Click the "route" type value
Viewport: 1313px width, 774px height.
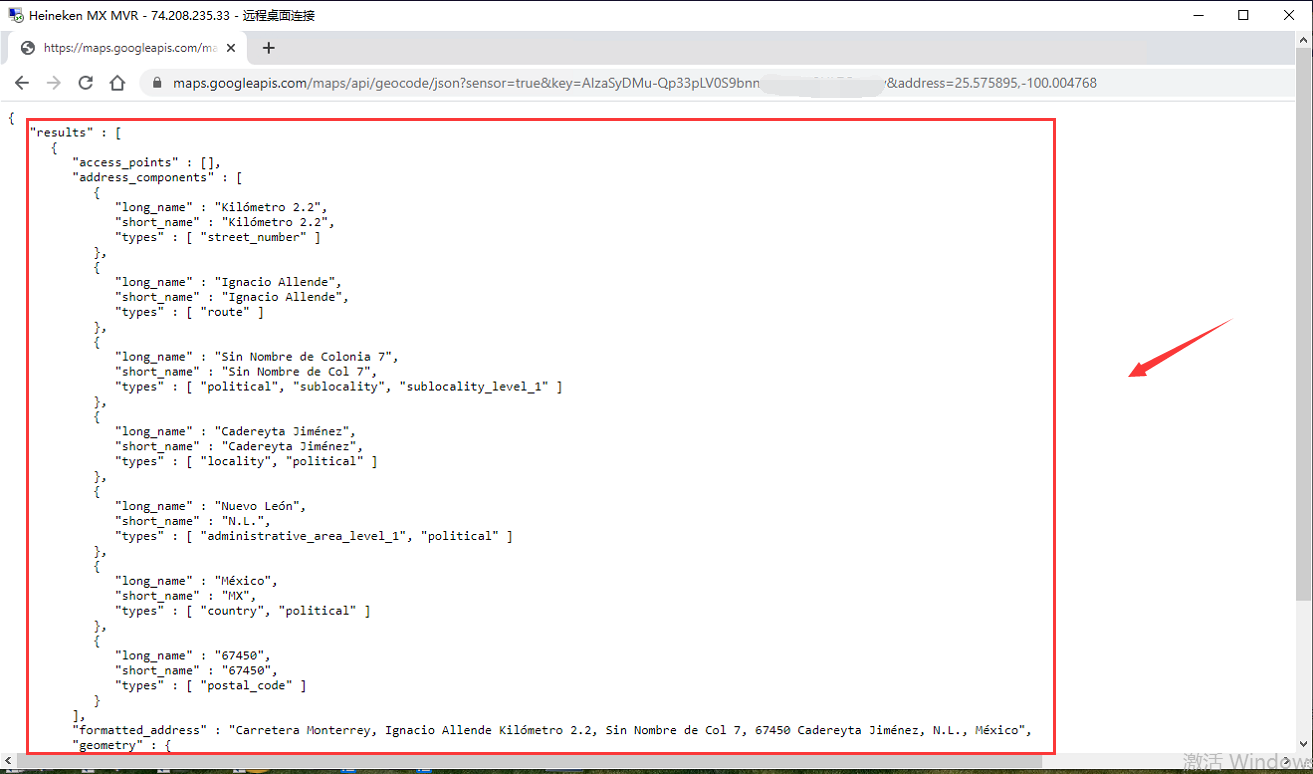(x=225, y=312)
